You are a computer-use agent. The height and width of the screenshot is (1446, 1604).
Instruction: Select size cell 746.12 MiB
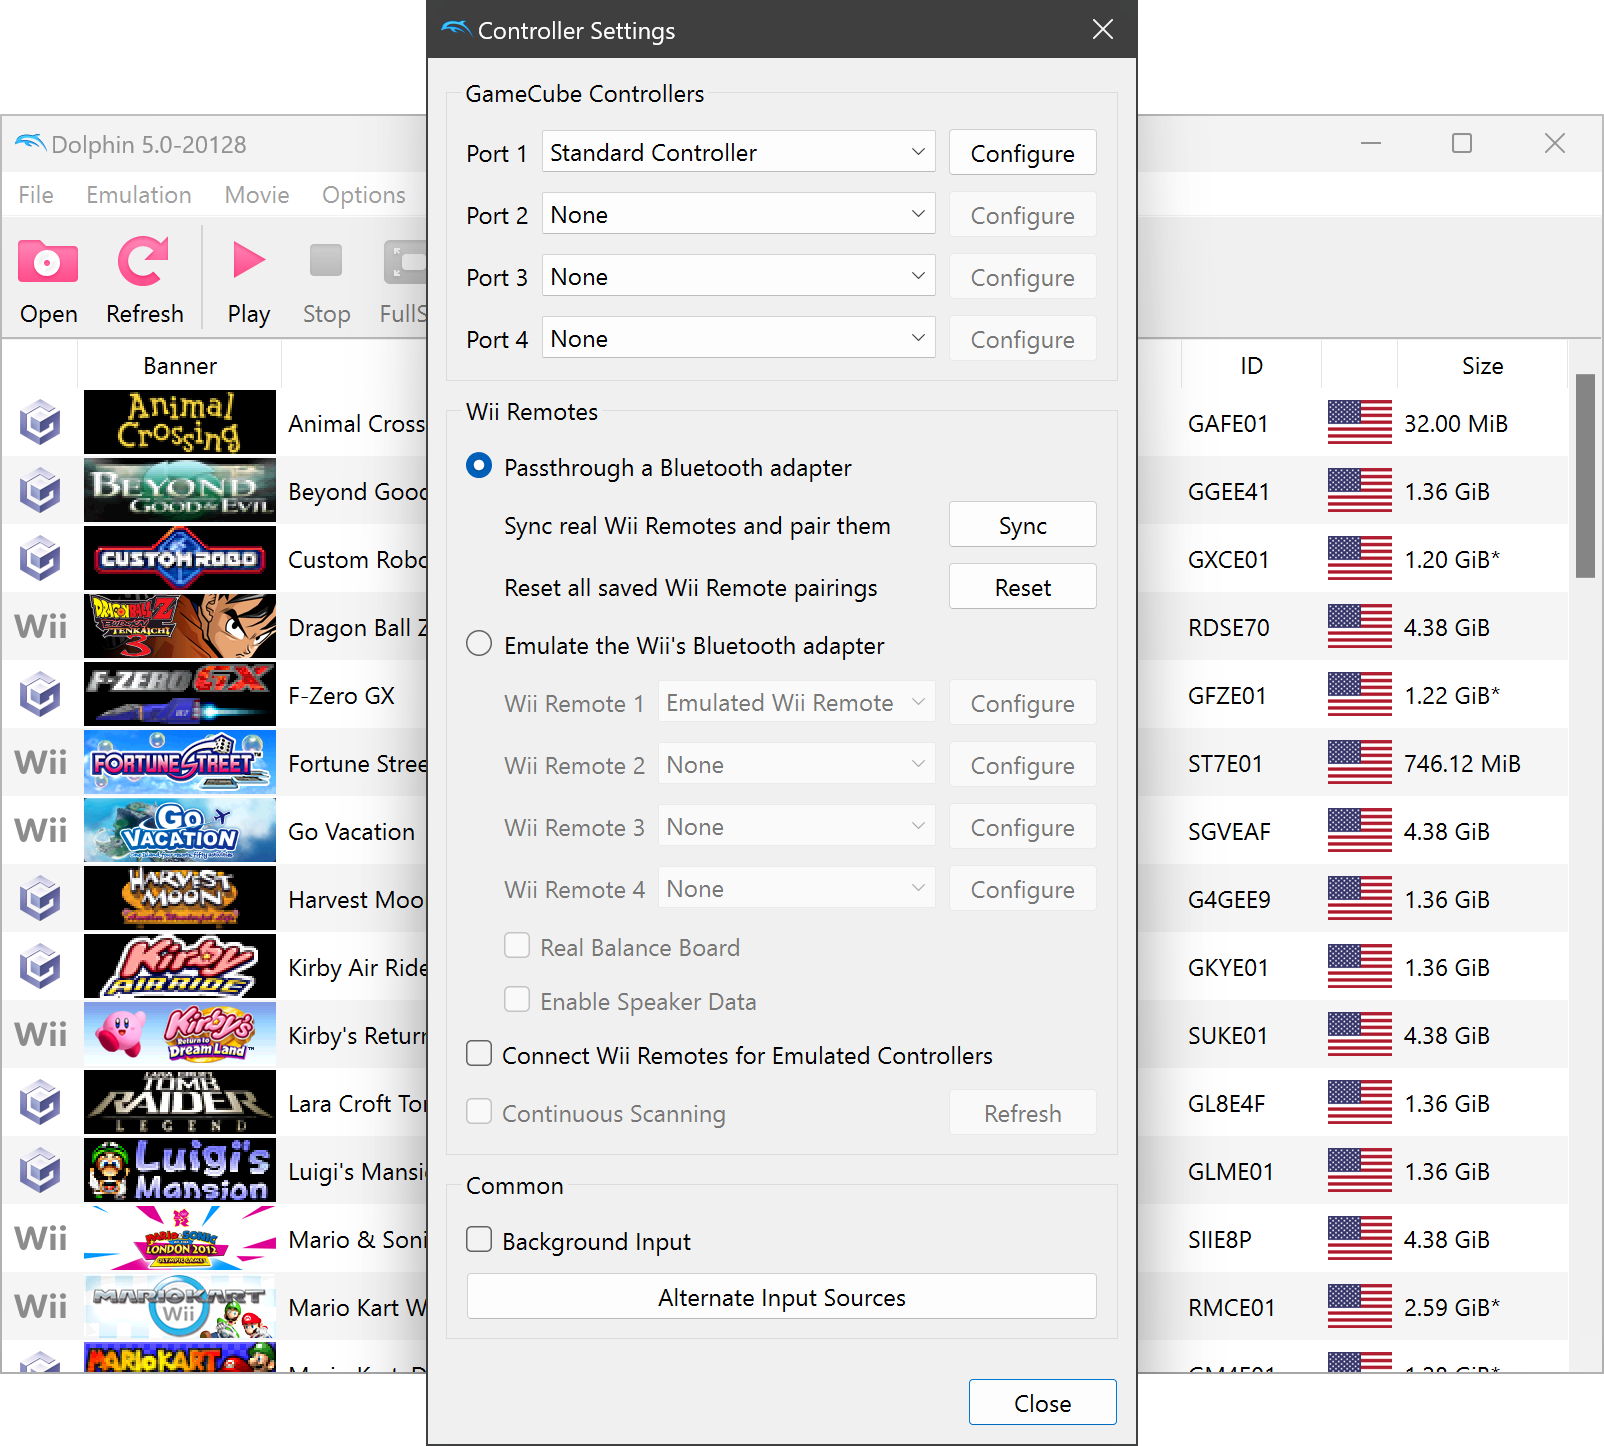coord(1462,763)
